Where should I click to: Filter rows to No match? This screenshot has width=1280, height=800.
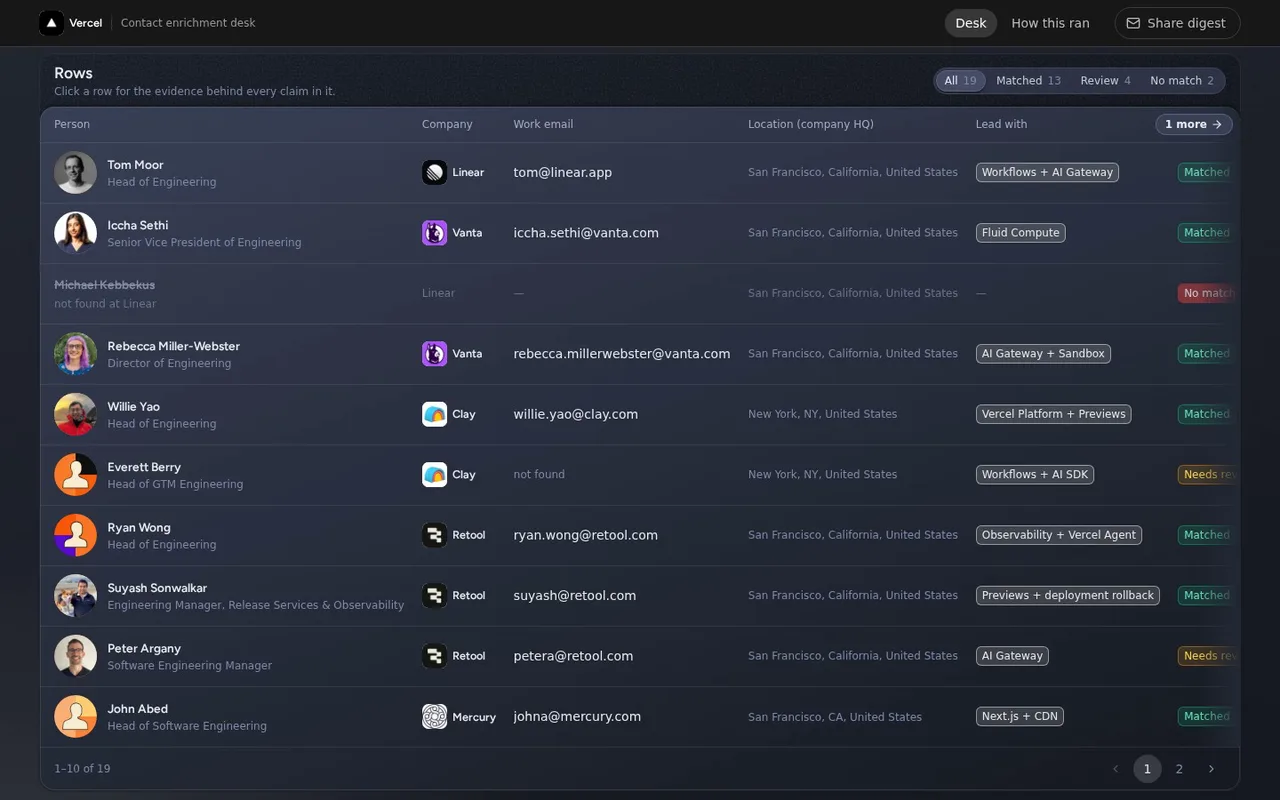[x=1182, y=81]
